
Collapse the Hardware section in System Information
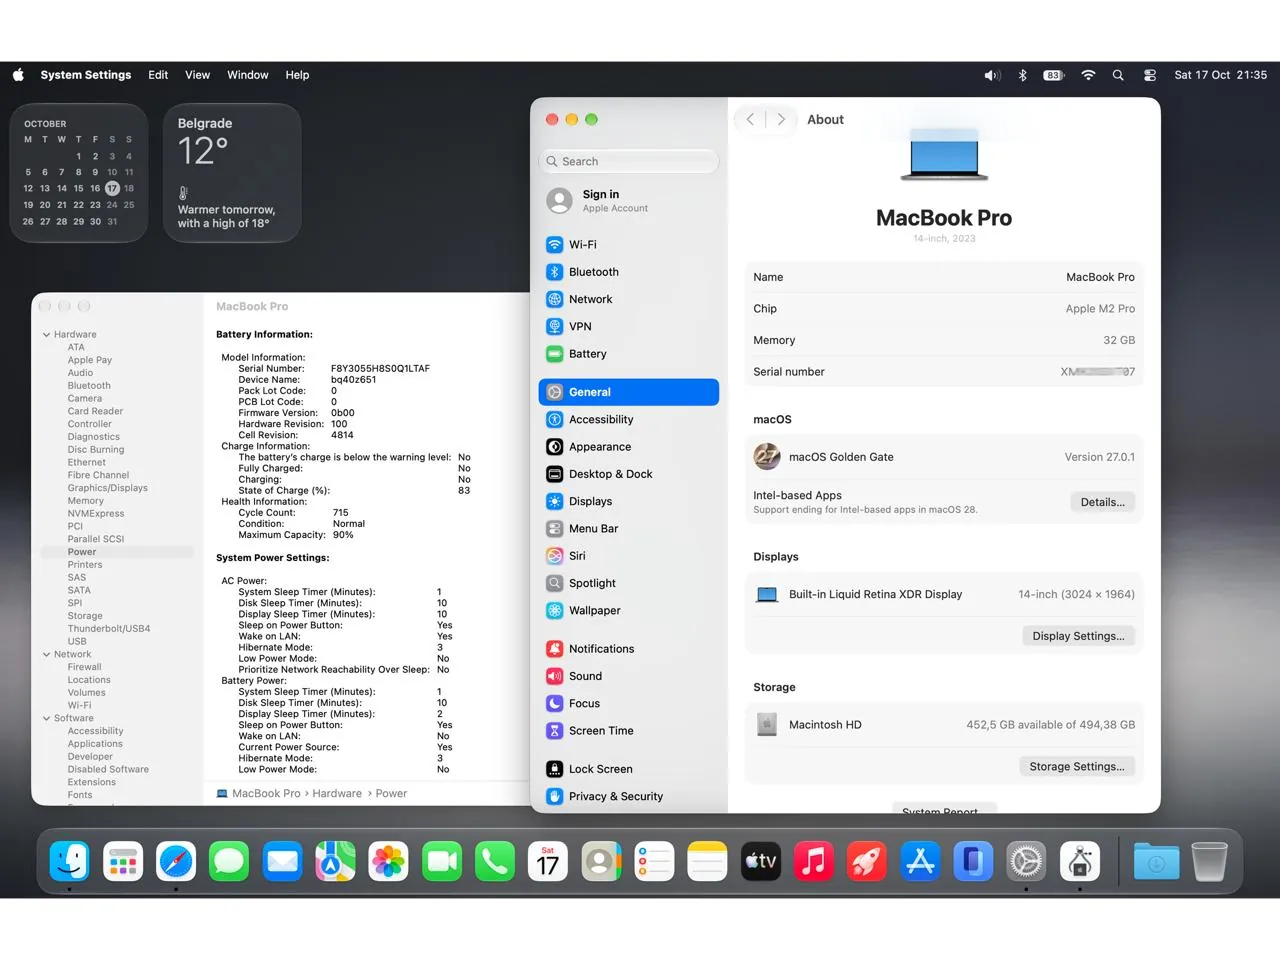point(46,335)
